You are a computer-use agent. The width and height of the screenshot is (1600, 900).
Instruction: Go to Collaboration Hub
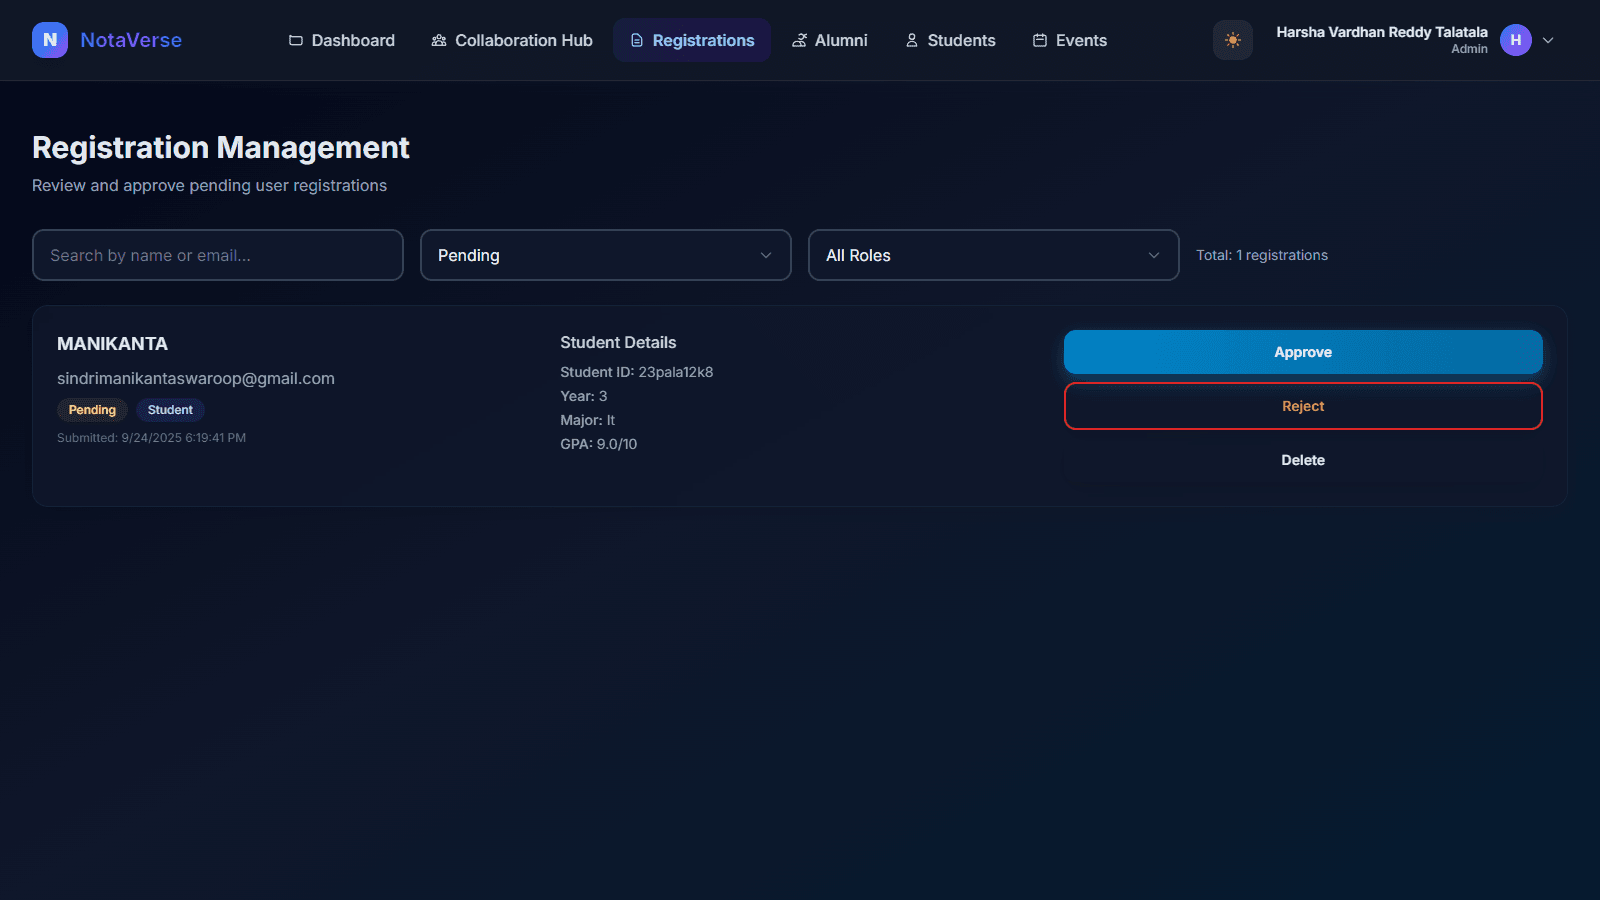click(x=512, y=40)
